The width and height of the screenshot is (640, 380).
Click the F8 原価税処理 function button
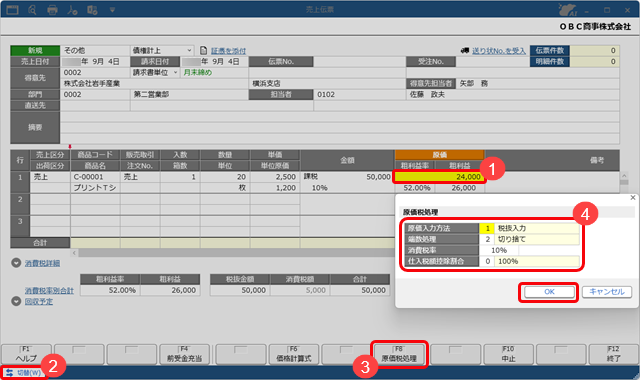tap(399, 354)
